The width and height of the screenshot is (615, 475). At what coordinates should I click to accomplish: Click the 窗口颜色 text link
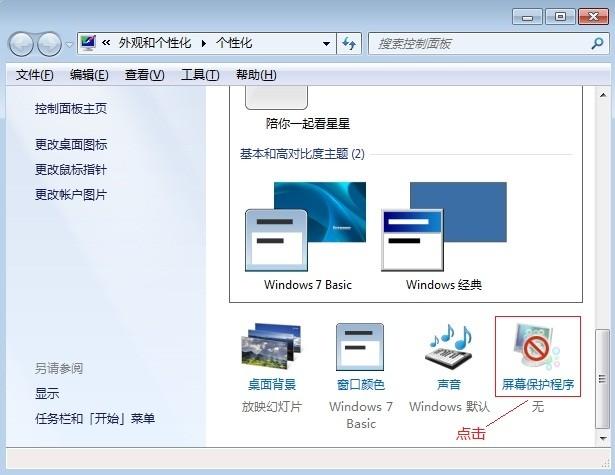360,384
